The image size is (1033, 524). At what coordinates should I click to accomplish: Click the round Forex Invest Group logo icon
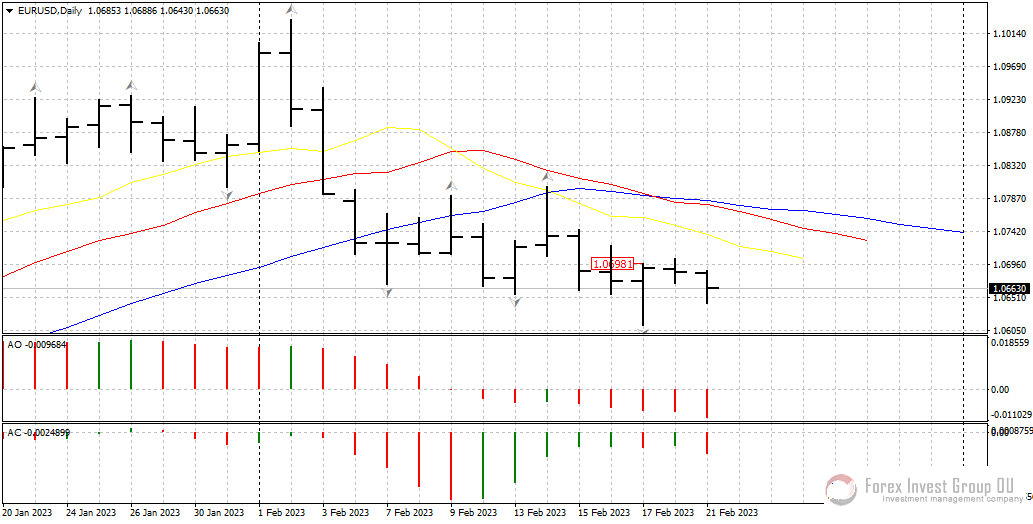pyautogui.click(x=841, y=489)
